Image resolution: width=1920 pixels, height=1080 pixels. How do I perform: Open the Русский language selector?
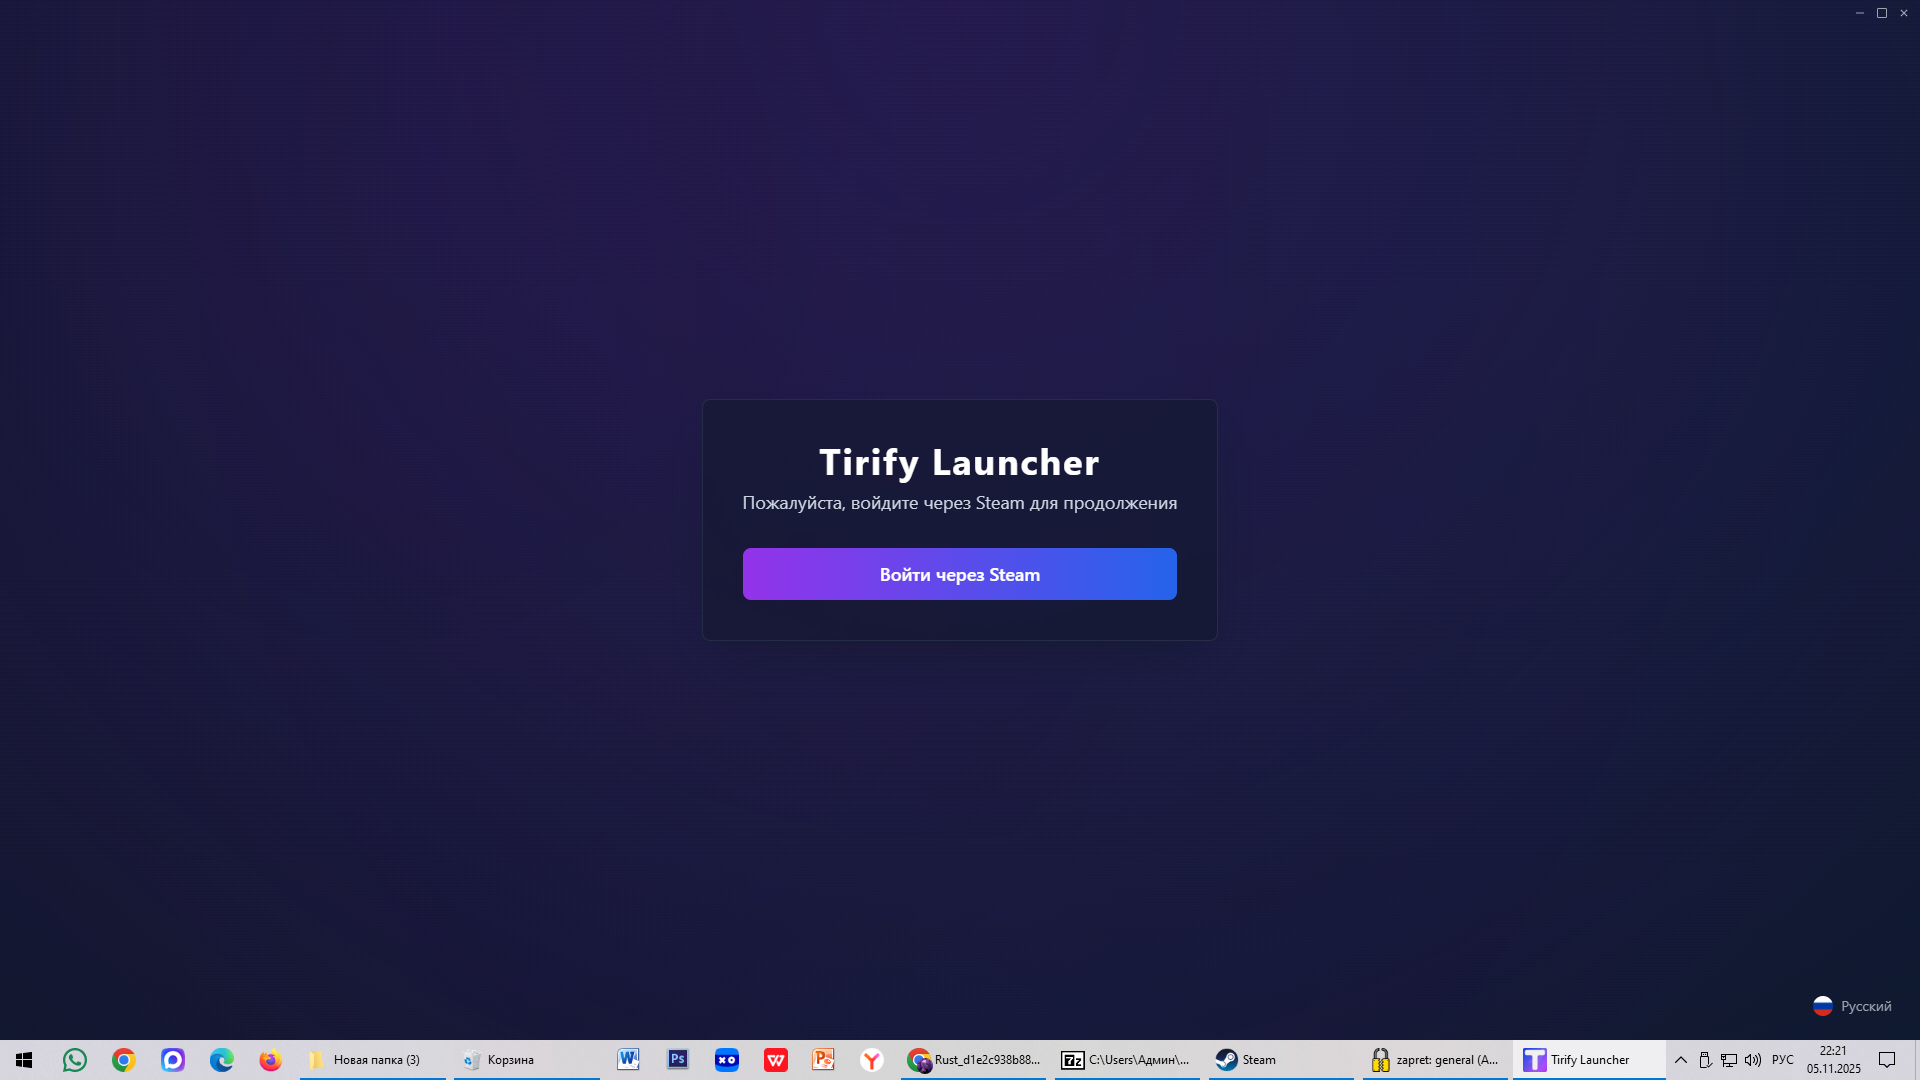tap(1864, 1006)
